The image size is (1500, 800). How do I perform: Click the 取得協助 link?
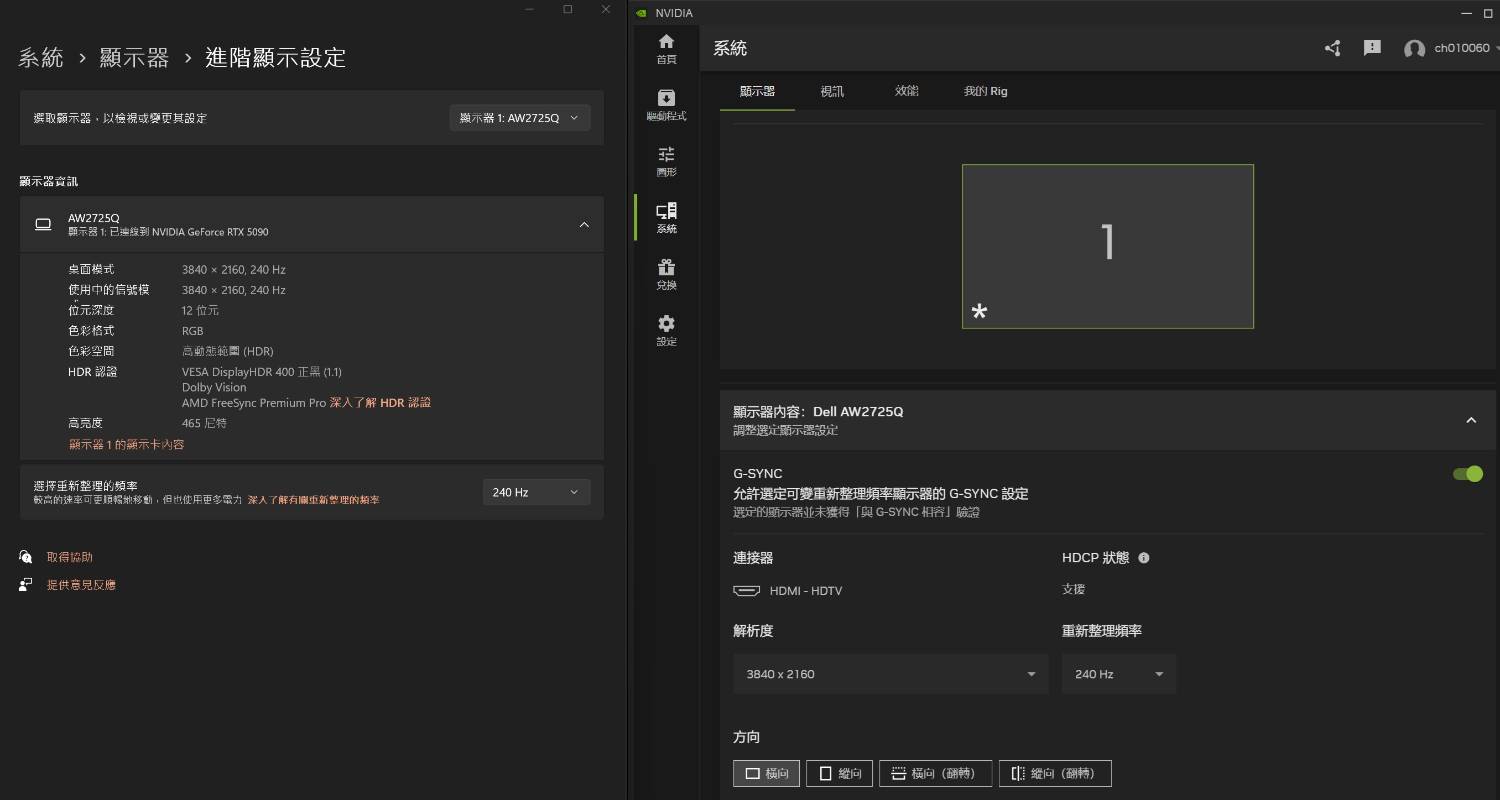(69, 557)
